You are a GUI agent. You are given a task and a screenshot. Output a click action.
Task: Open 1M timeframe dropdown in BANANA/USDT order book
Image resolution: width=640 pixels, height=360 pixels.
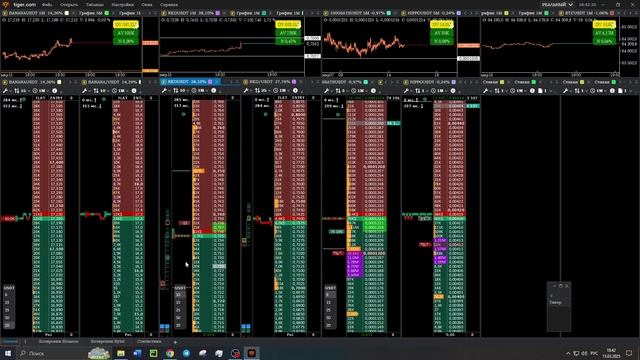[120, 91]
